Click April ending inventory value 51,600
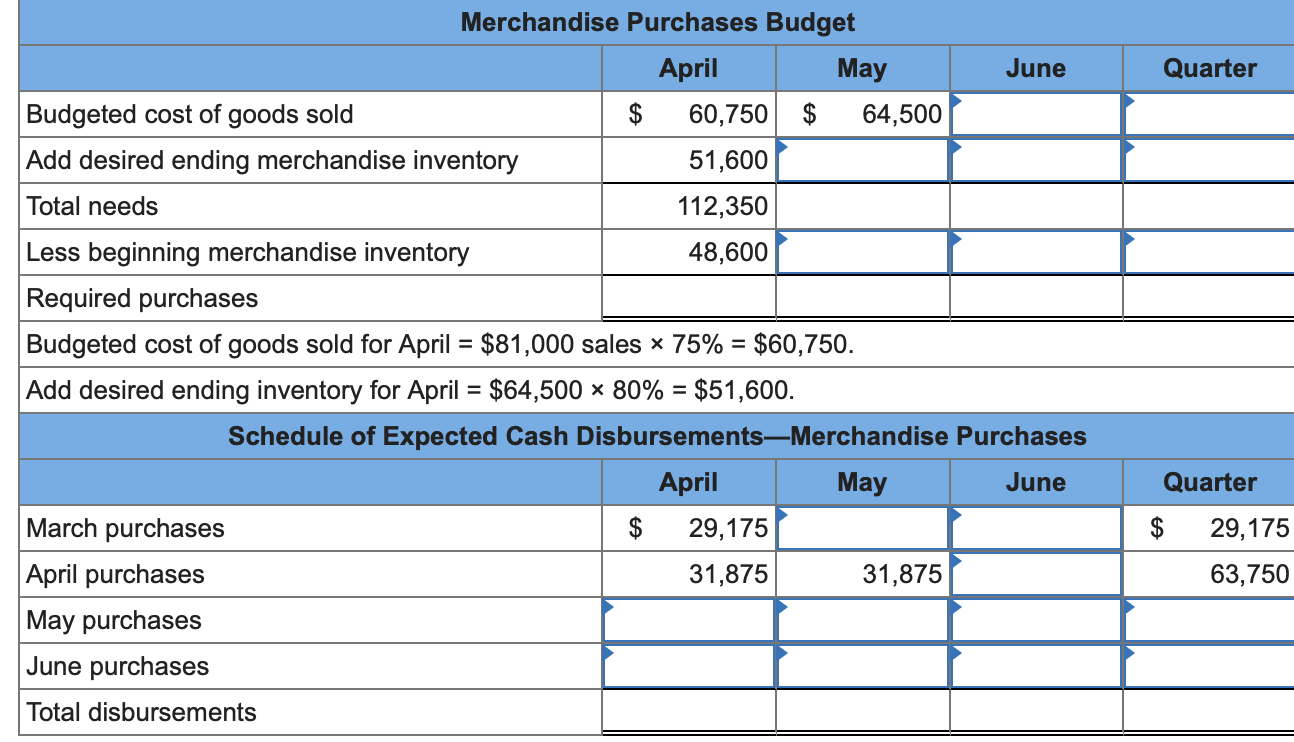Screen dimensions: 1294x742 728,161
